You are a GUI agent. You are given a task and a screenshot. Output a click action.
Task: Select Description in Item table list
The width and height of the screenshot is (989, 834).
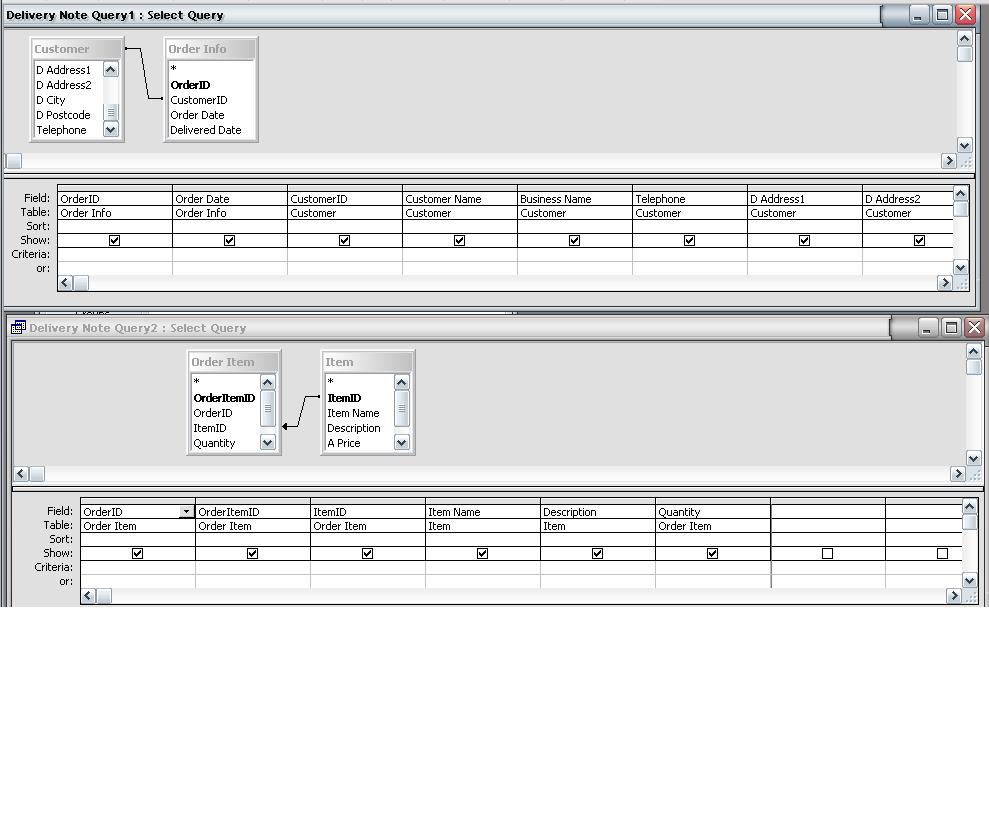click(x=354, y=428)
